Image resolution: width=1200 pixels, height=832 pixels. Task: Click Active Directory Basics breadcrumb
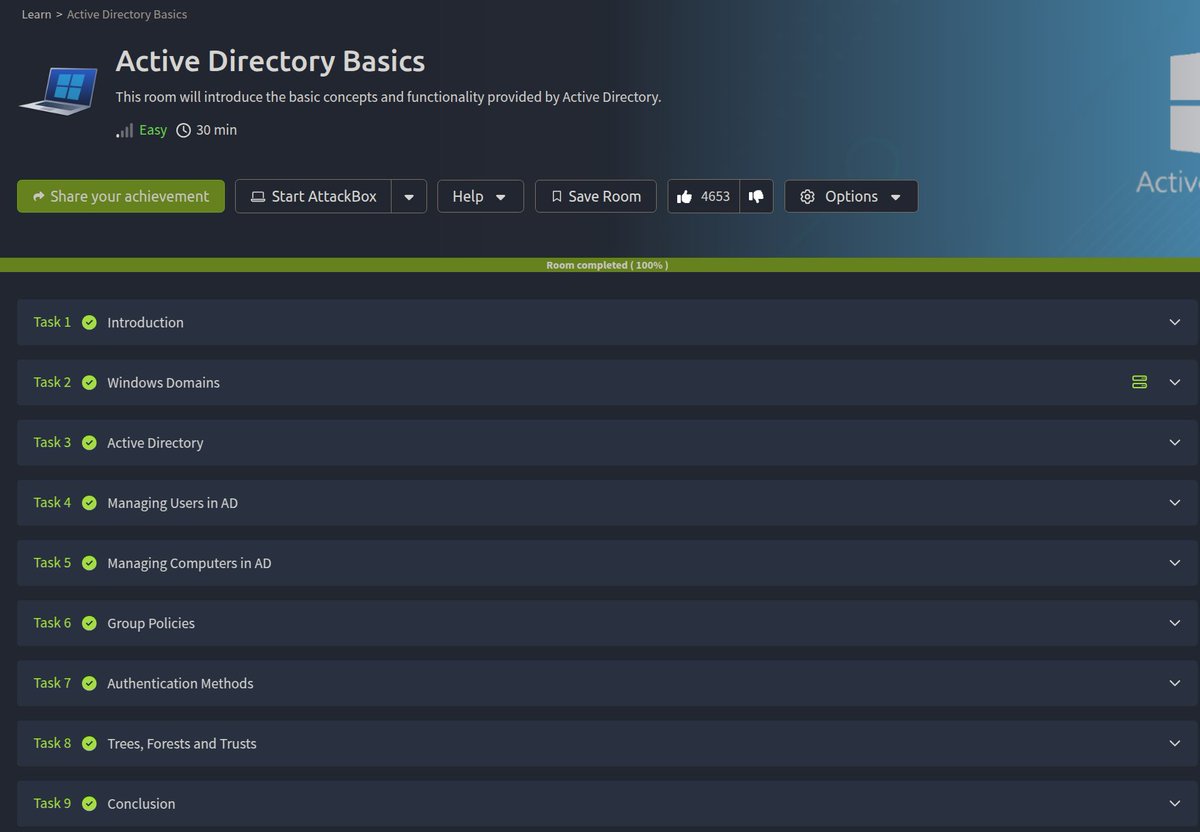(x=127, y=14)
